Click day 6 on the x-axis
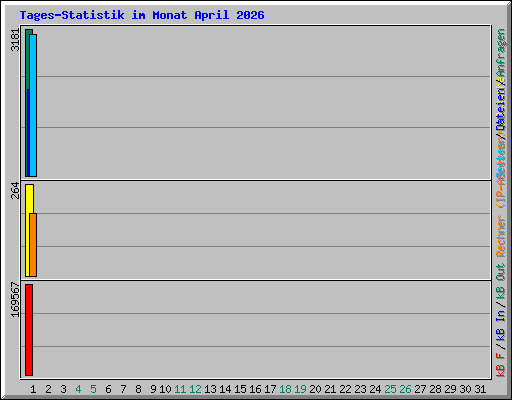This screenshot has width=512, height=400. pos(108,389)
